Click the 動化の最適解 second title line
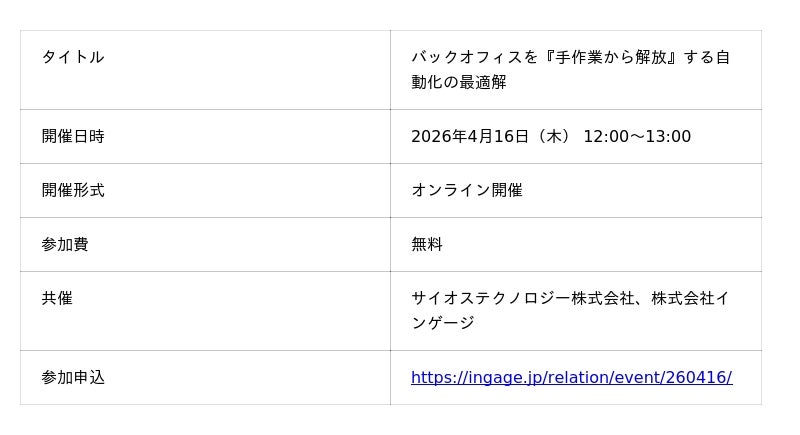 [459, 82]
